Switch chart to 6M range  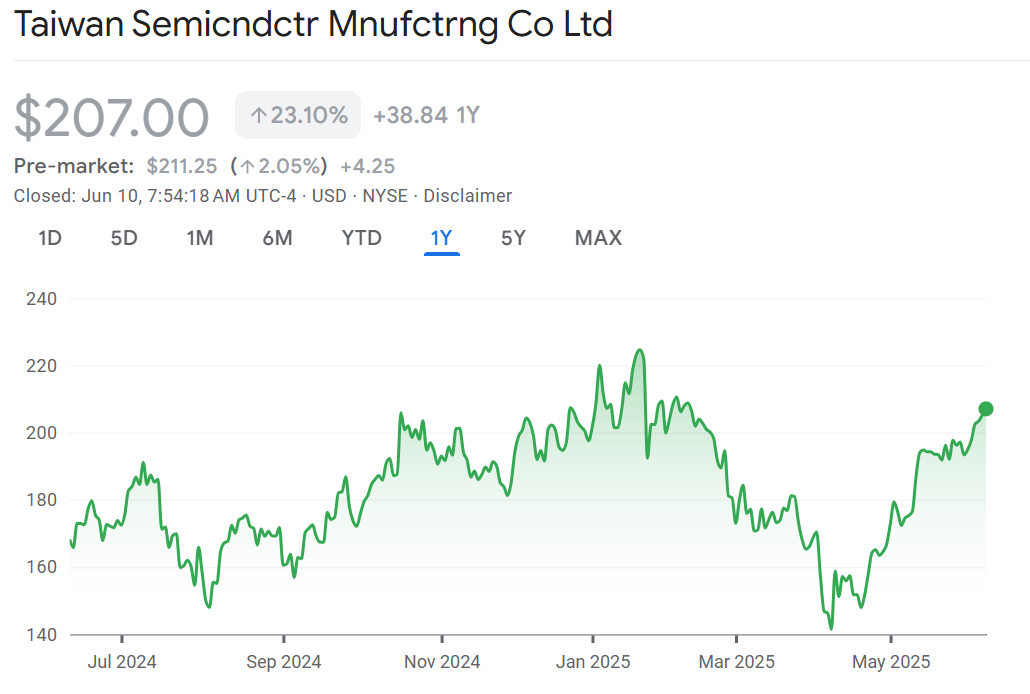[x=277, y=238]
